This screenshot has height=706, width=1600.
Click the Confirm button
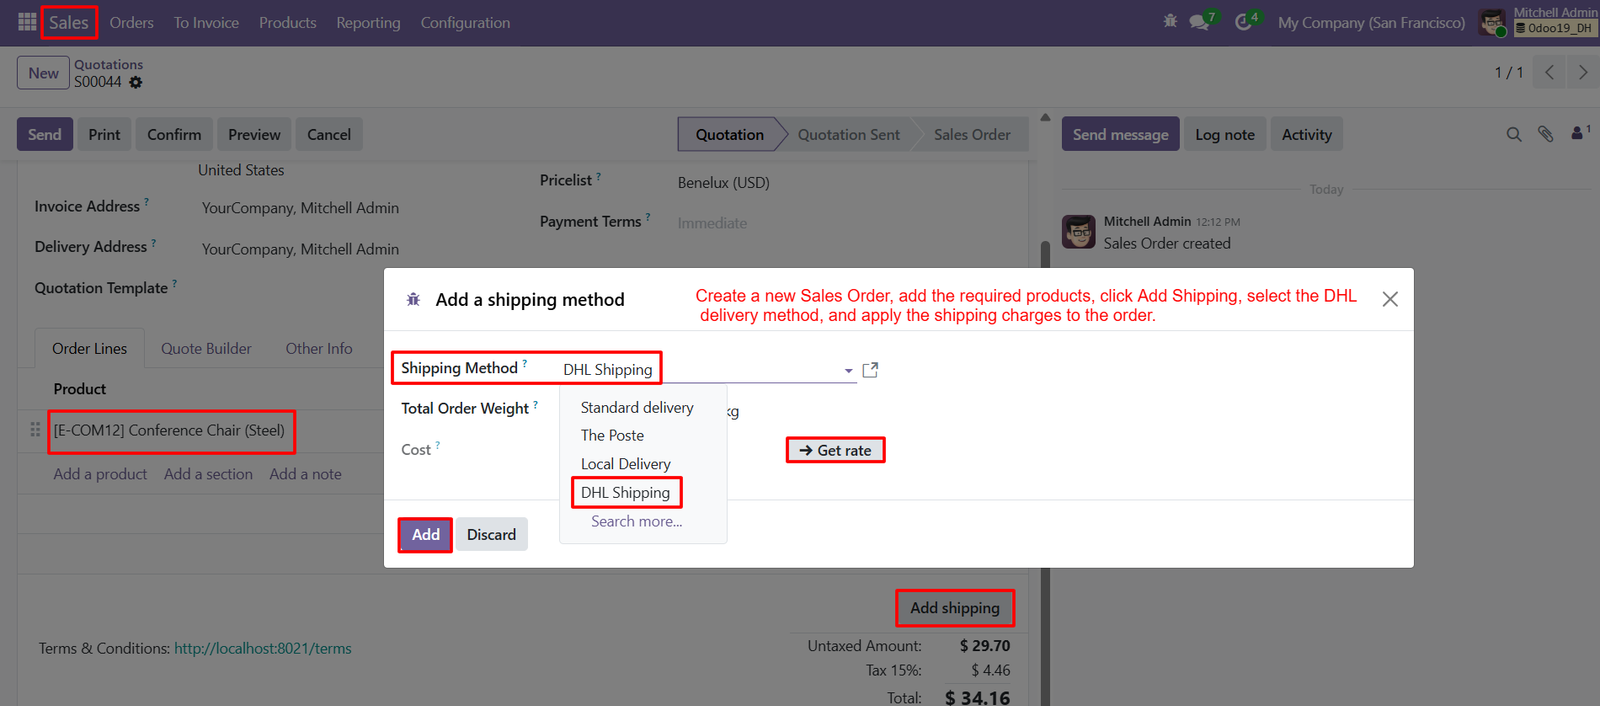pyautogui.click(x=174, y=134)
